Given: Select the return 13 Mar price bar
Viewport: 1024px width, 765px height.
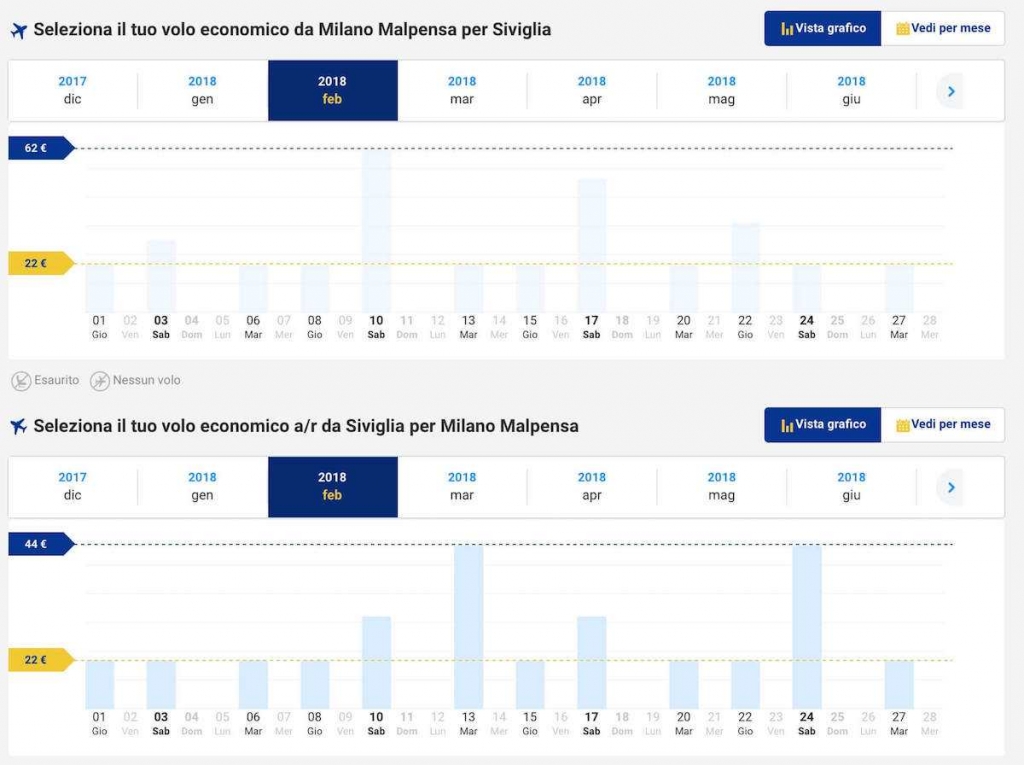Looking at the screenshot, I should coord(468,626).
